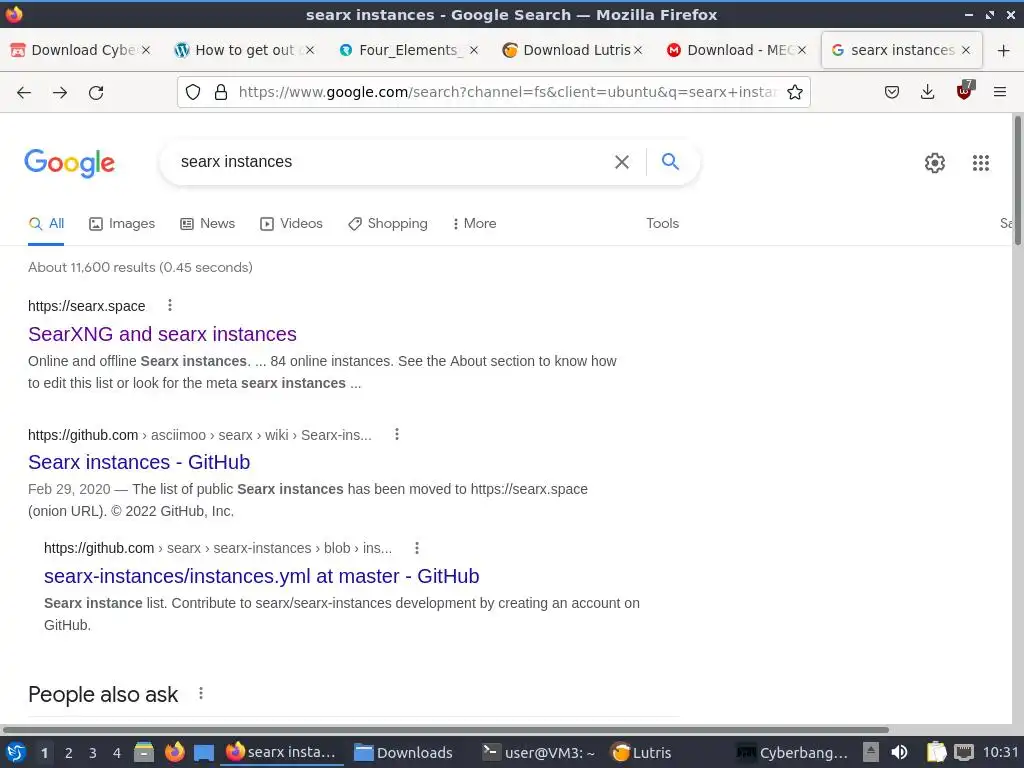Switch to workspace 4
Screen dimensions: 1024x768
pos(117,753)
